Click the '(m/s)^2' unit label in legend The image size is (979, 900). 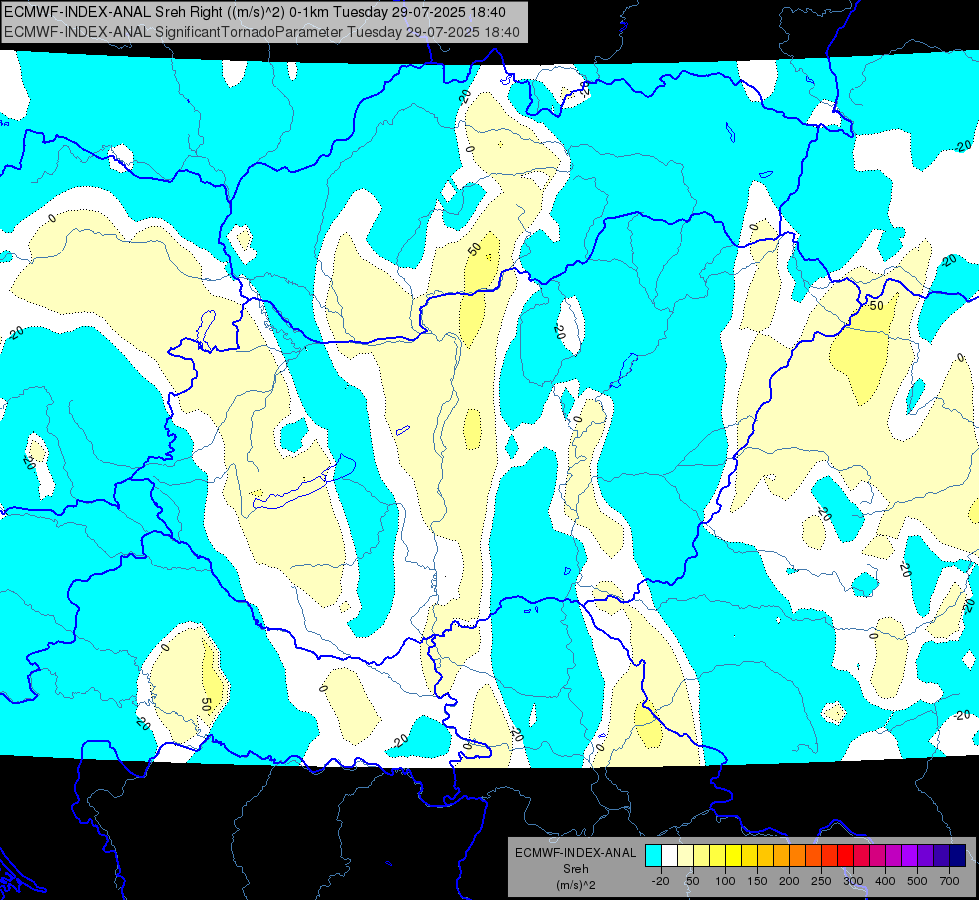[576, 885]
